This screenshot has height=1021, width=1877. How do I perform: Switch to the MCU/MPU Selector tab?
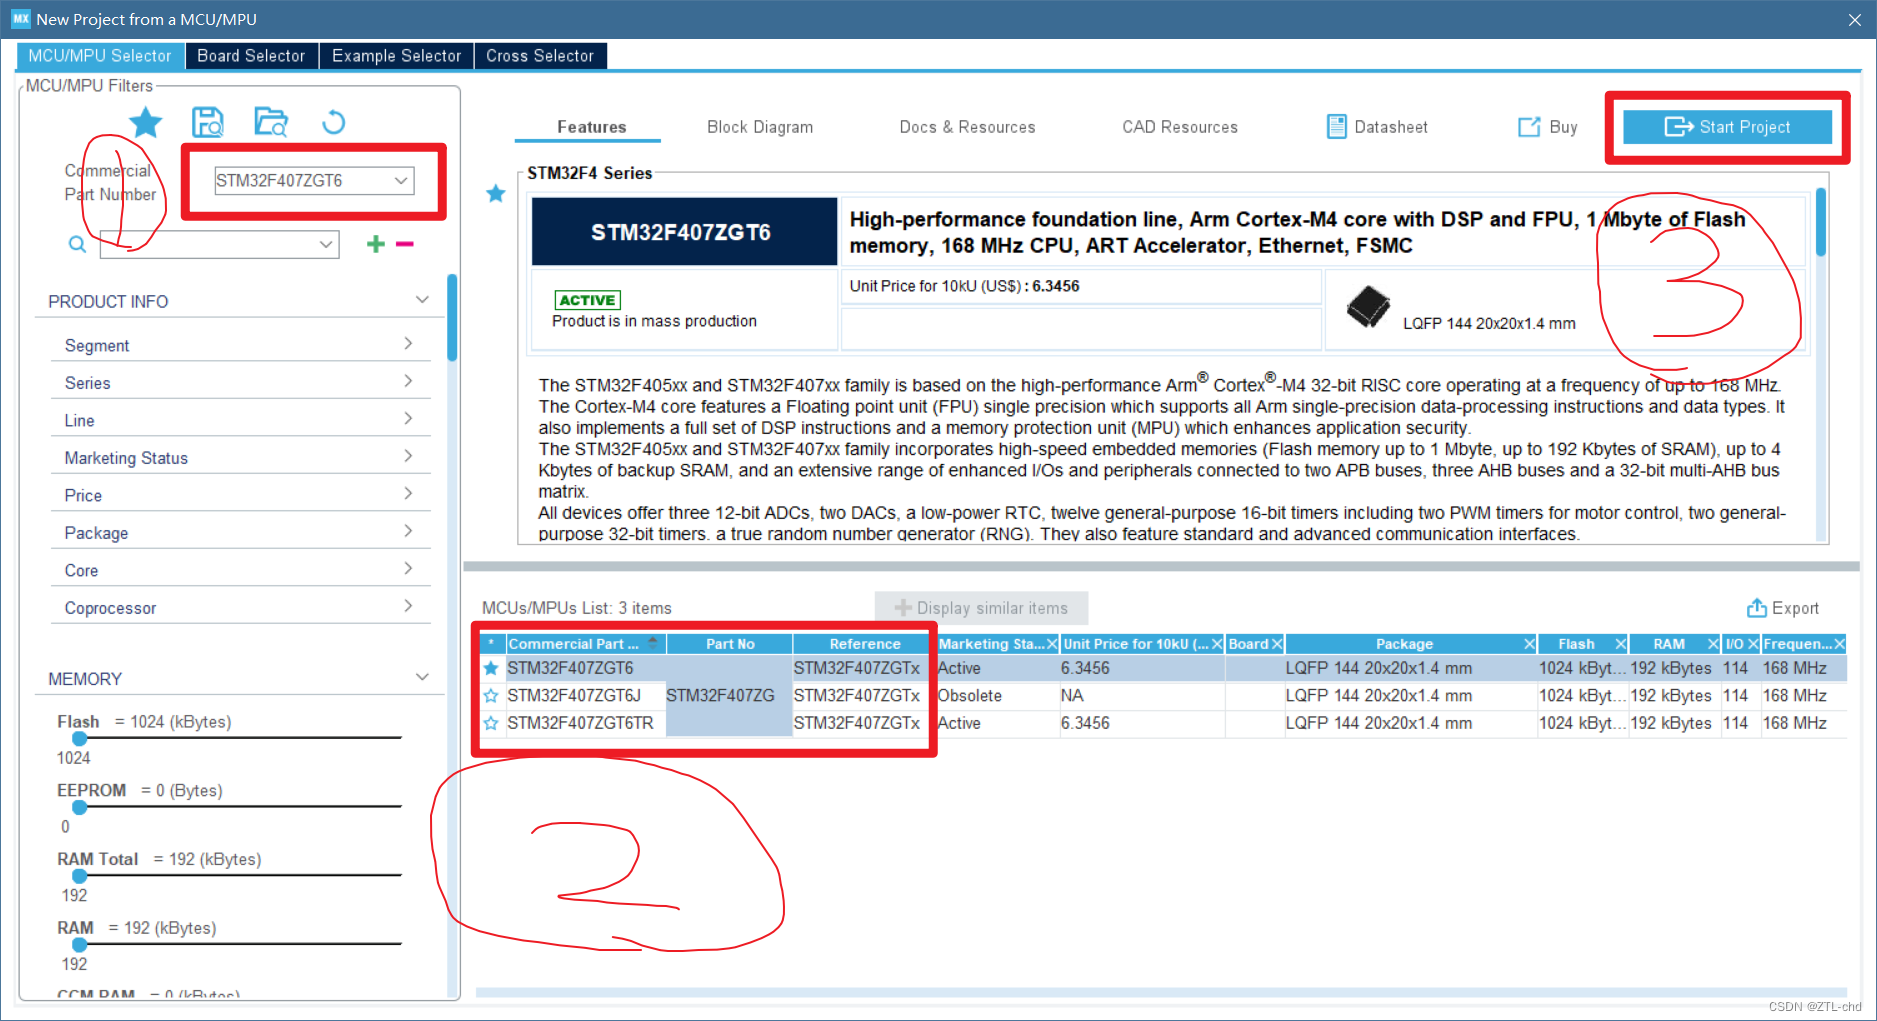(x=100, y=56)
